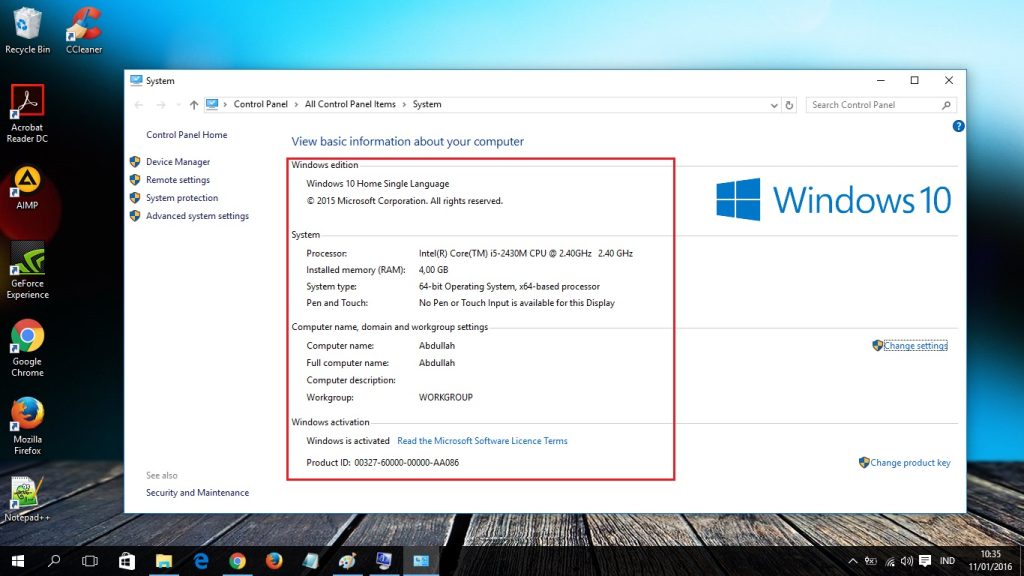Show hidden system tray icons
1024x576 pixels.
click(852, 561)
